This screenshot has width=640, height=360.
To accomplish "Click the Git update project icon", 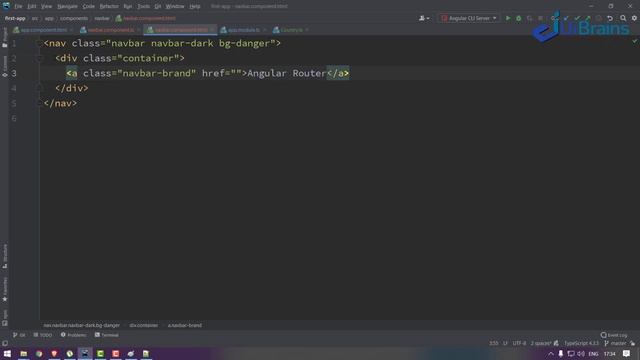I will point(566,18).
